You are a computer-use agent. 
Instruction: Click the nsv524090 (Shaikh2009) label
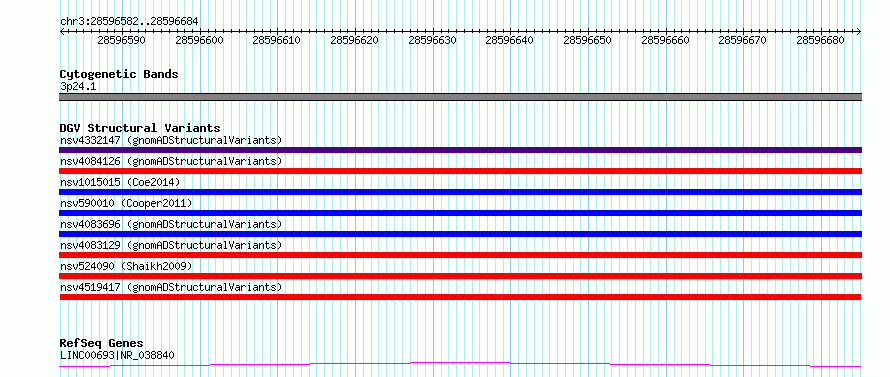[x=126, y=266]
